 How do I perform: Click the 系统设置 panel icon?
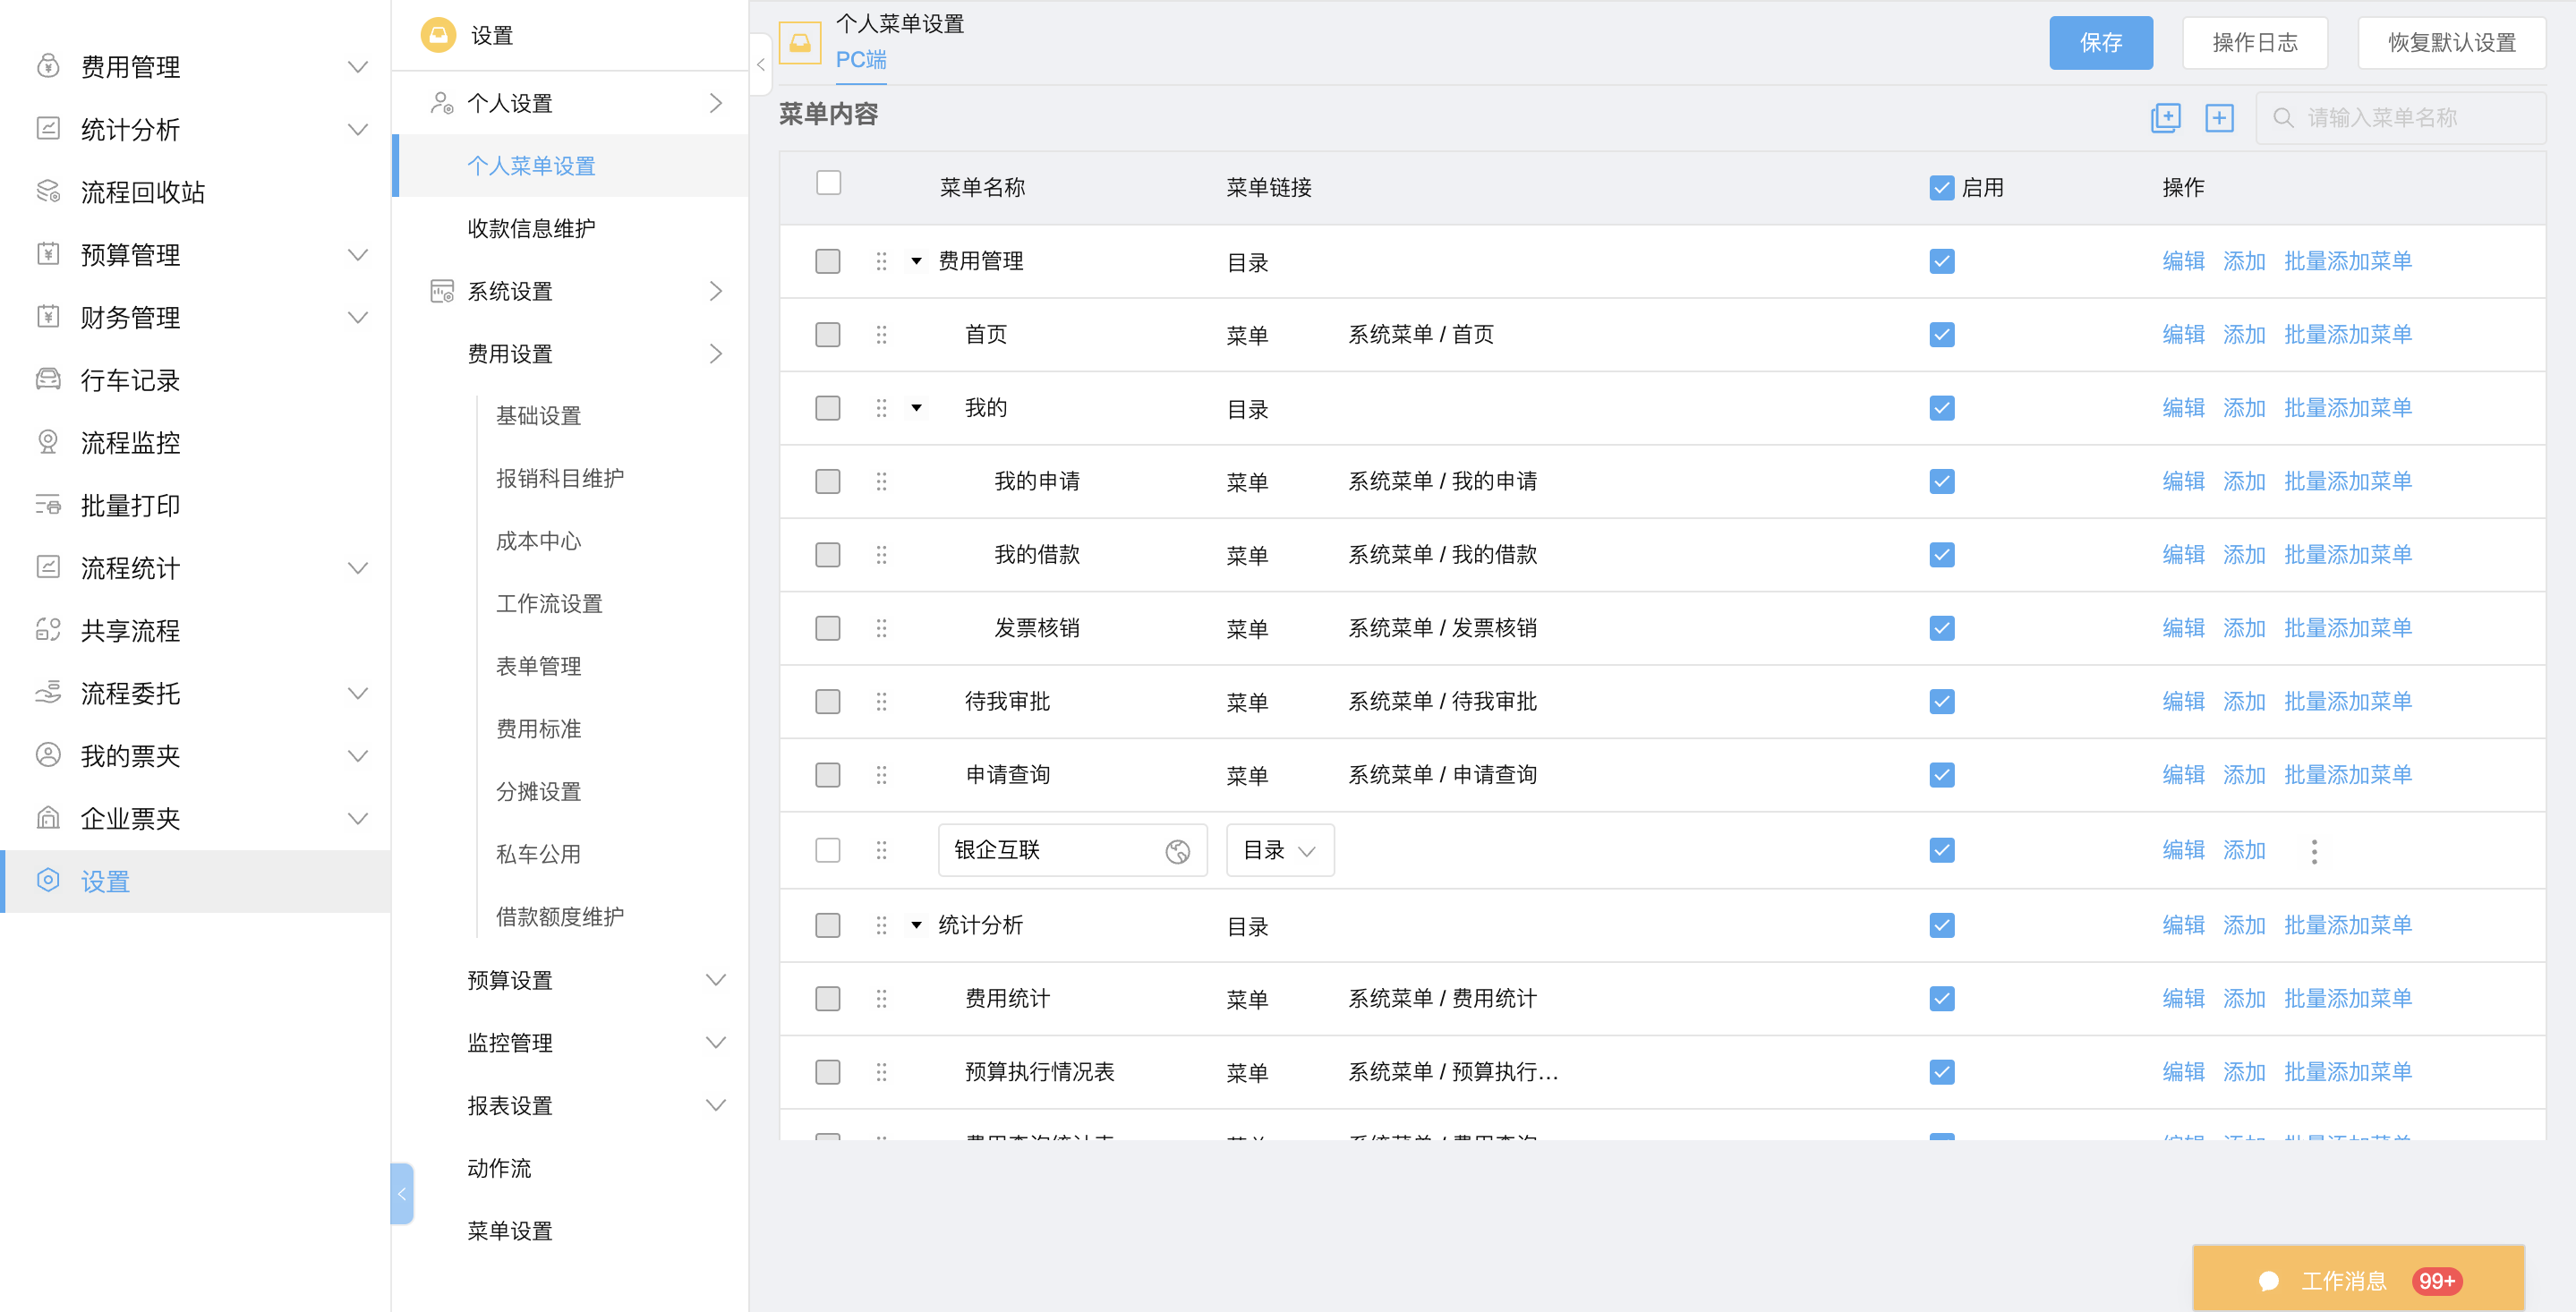coord(441,291)
